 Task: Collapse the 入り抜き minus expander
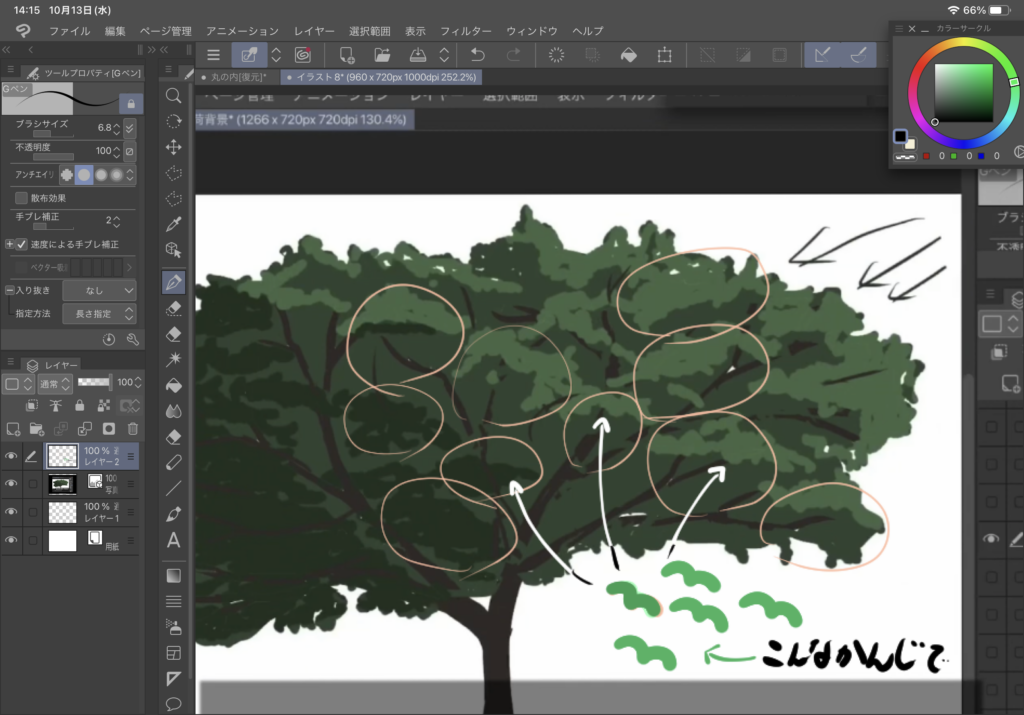pyautogui.click(x=9, y=290)
